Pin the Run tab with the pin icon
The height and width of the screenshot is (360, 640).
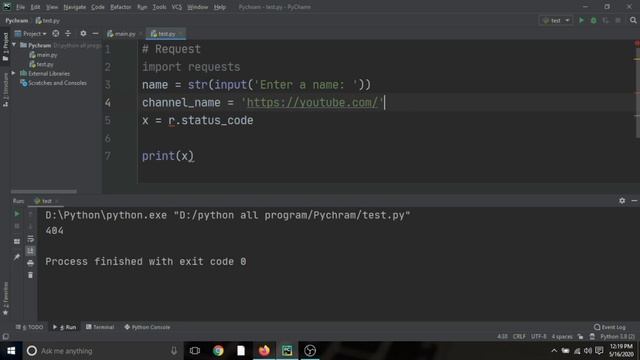(x=17, y=257)
